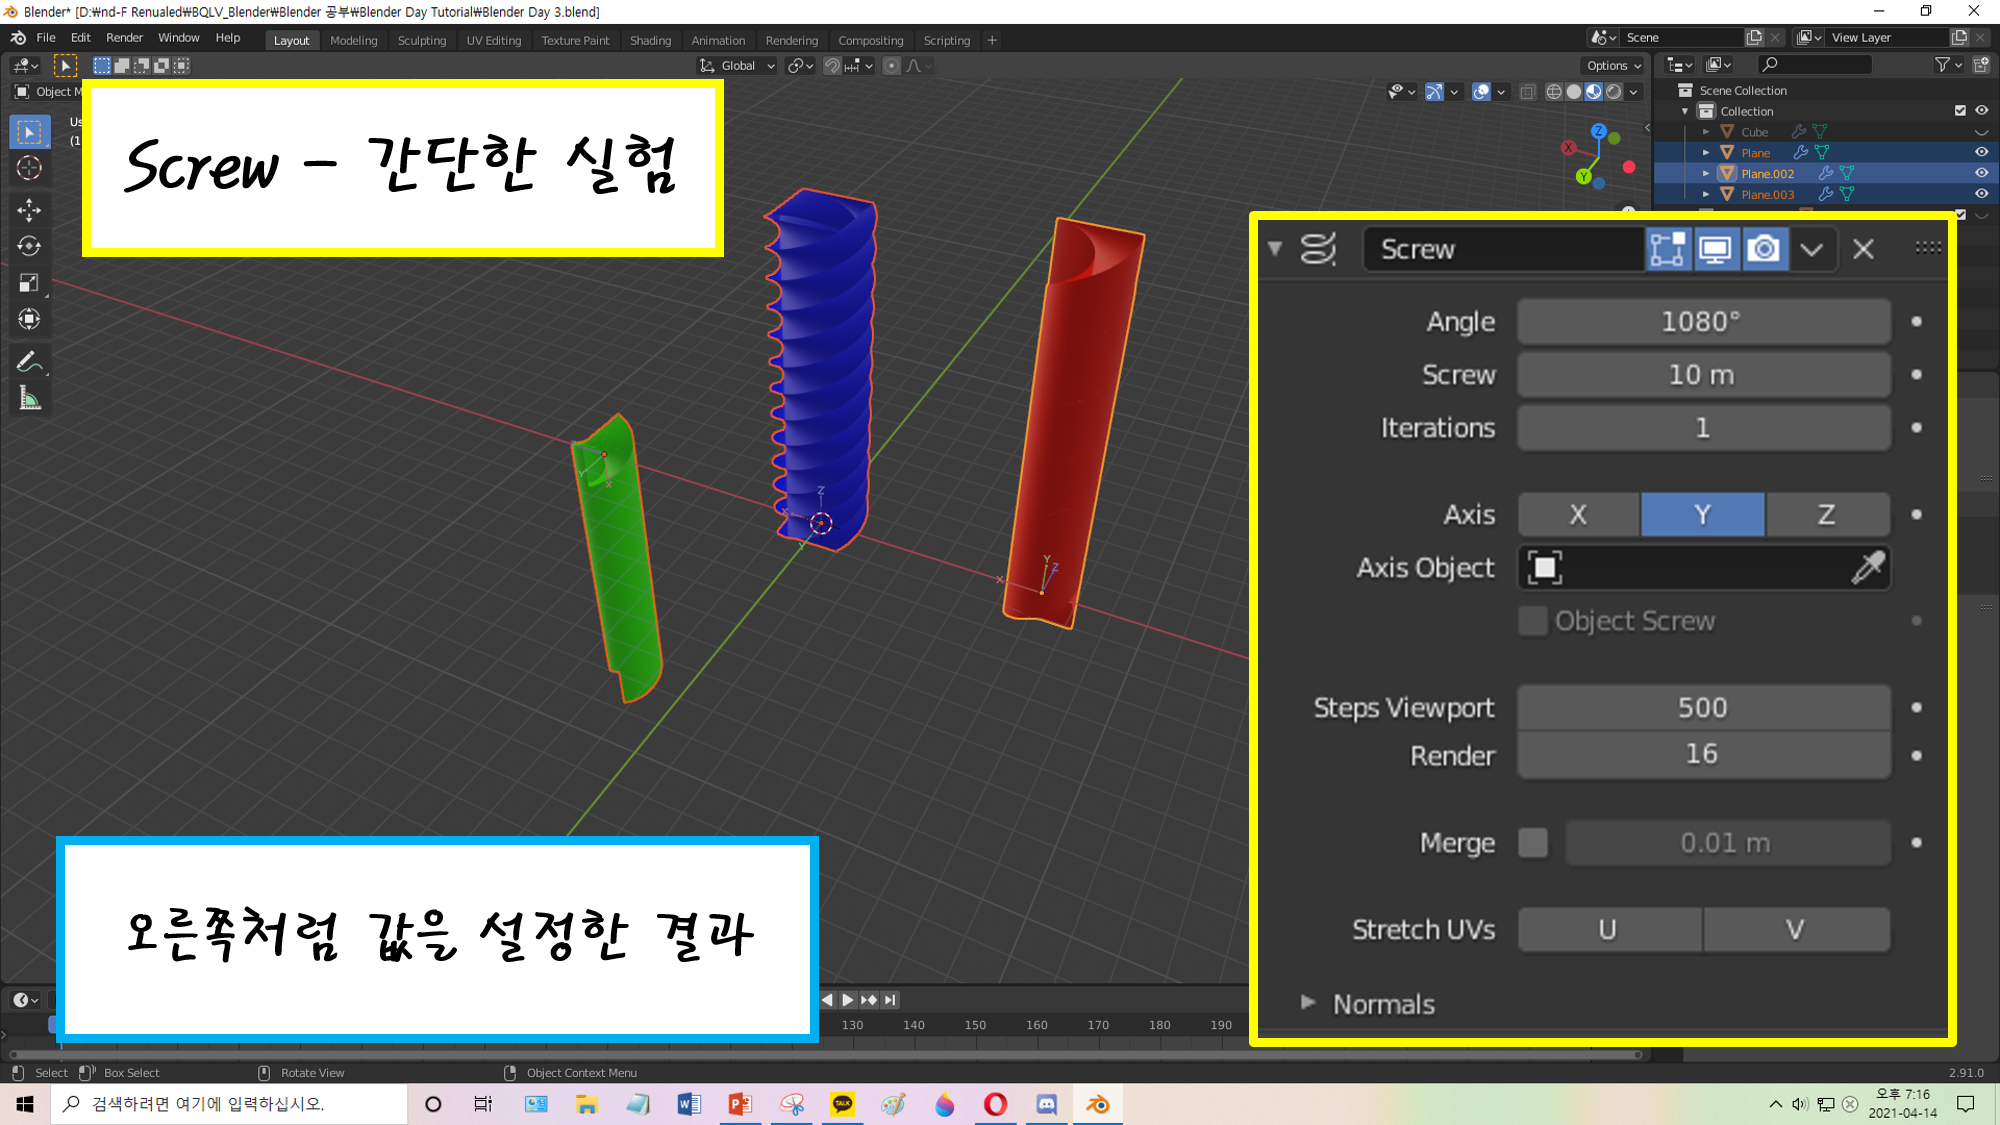
Task: Enable the Merge checkbox
Action: [1532, 843]
